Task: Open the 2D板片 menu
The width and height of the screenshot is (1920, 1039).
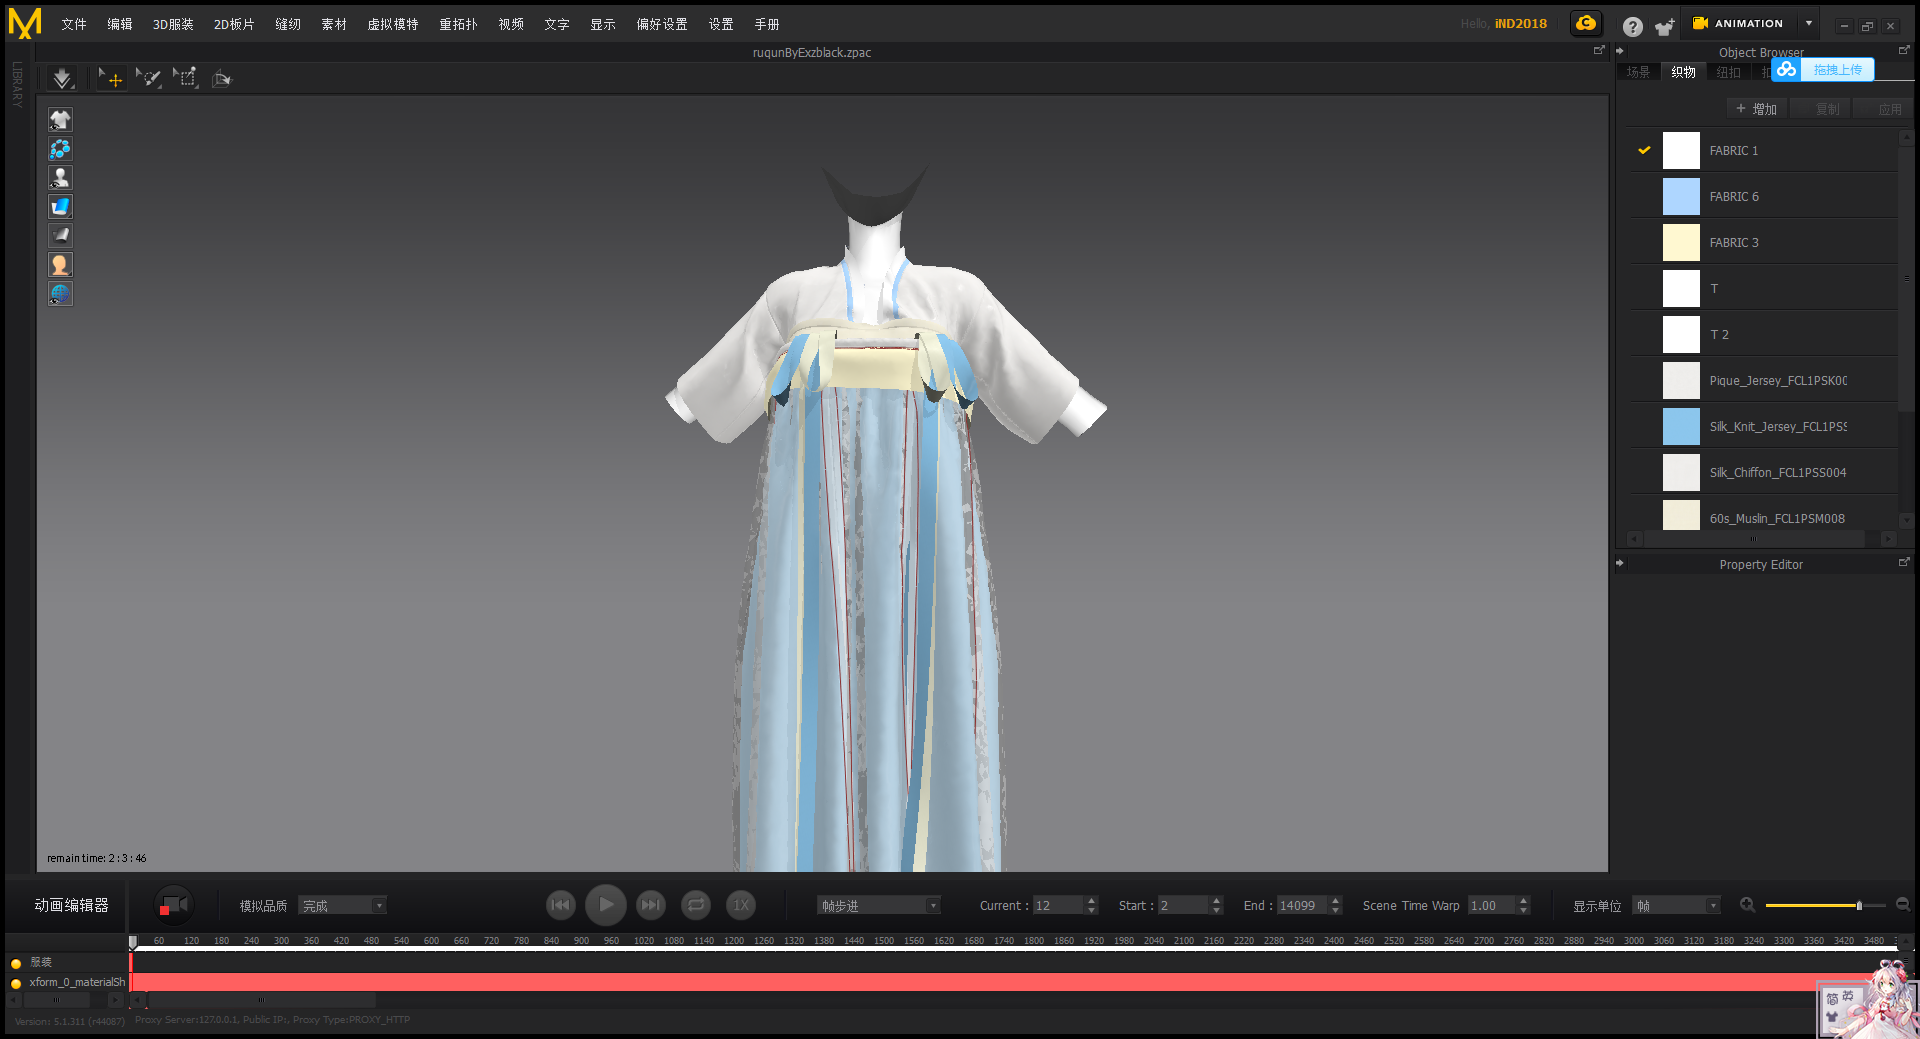Action: click(x=234, y=24)
